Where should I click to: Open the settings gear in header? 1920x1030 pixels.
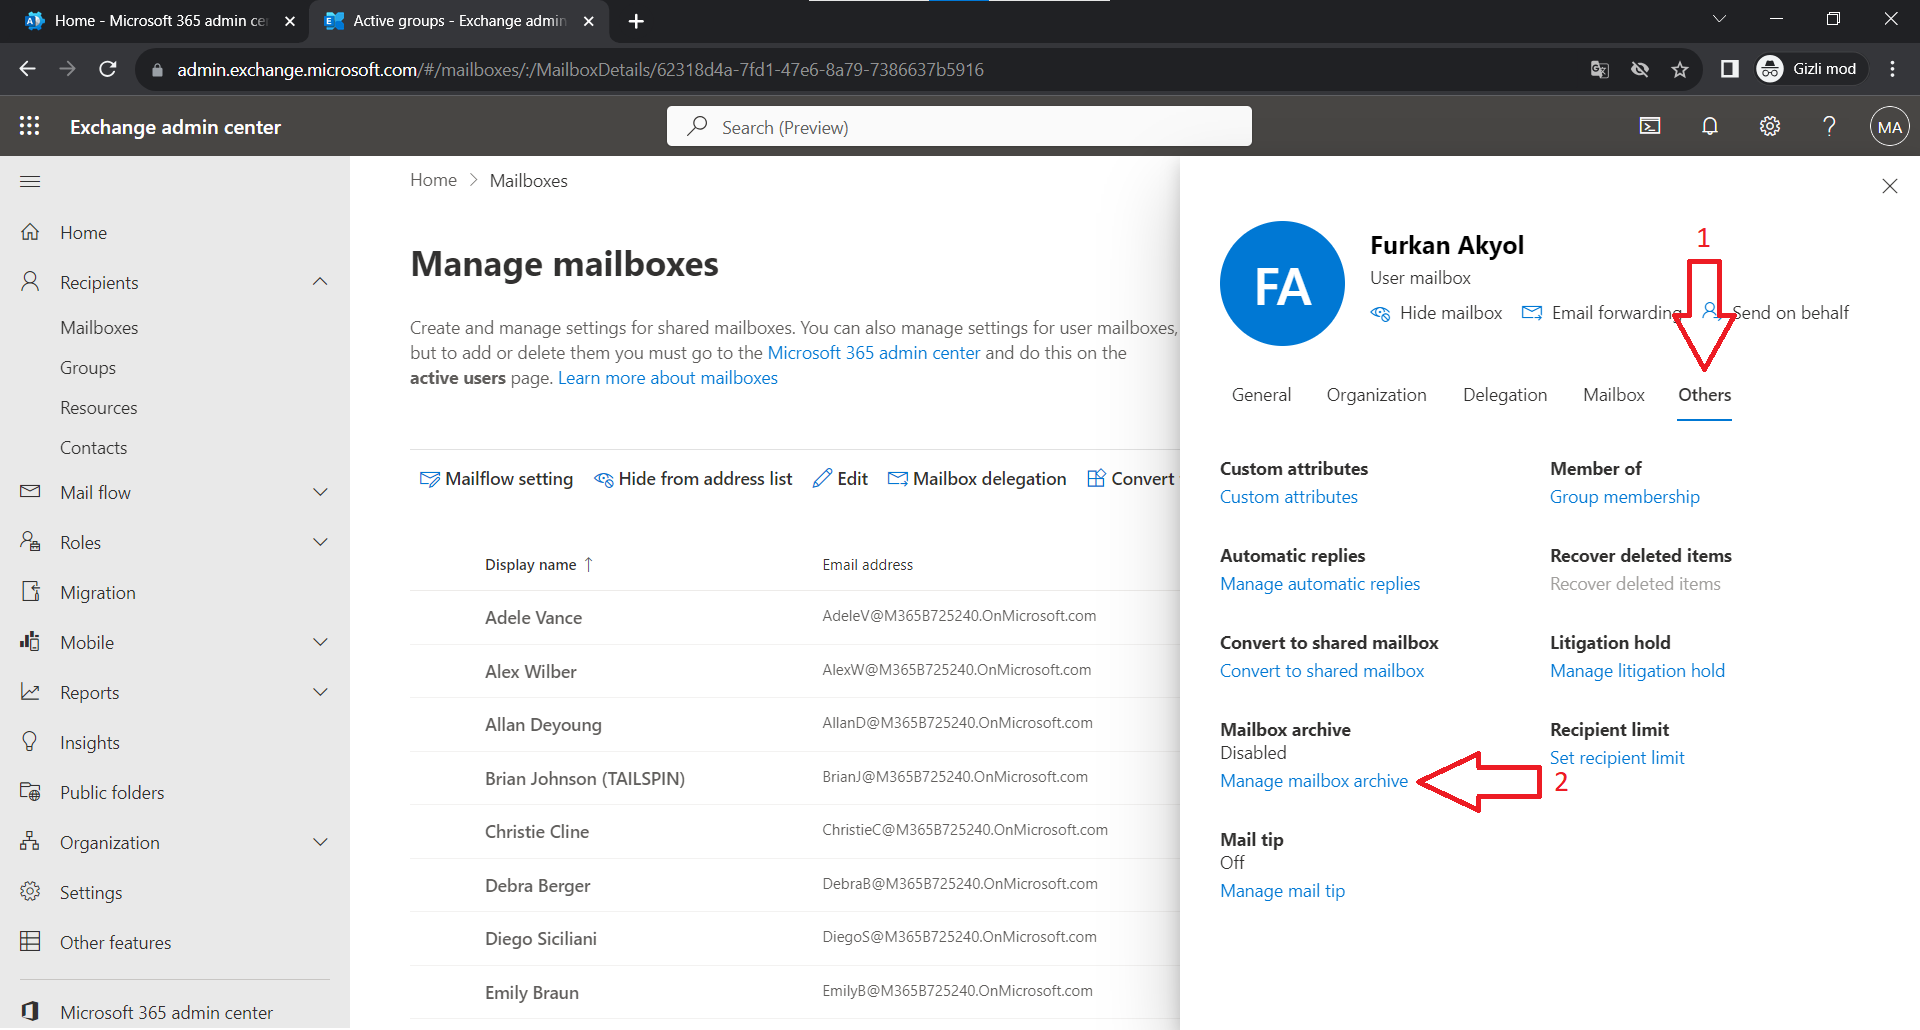coord(1770,126)
